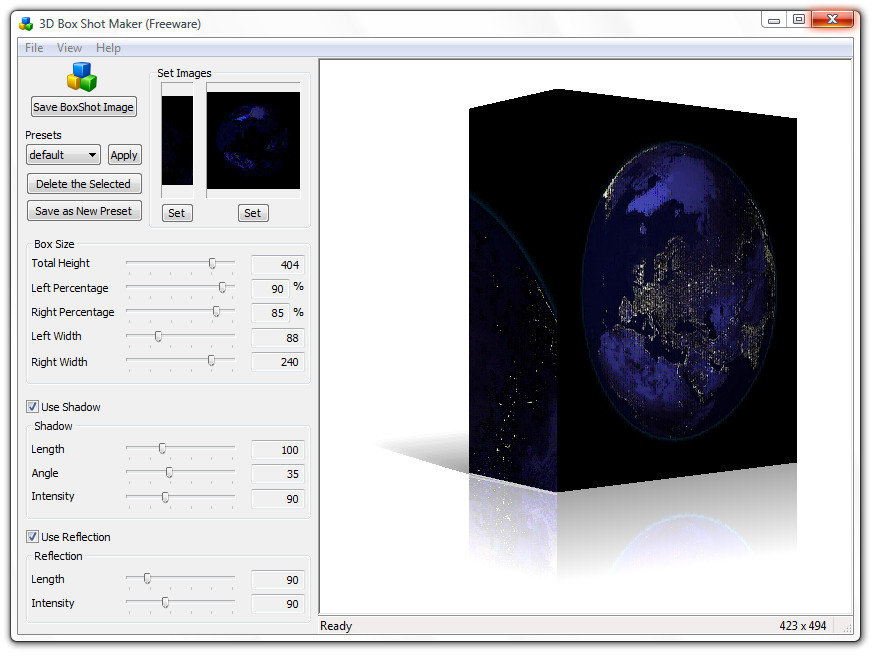Image resolution: width=880 pixels, height=659 pixels.
Task: Open the Help menu
Action: (108, 48)
